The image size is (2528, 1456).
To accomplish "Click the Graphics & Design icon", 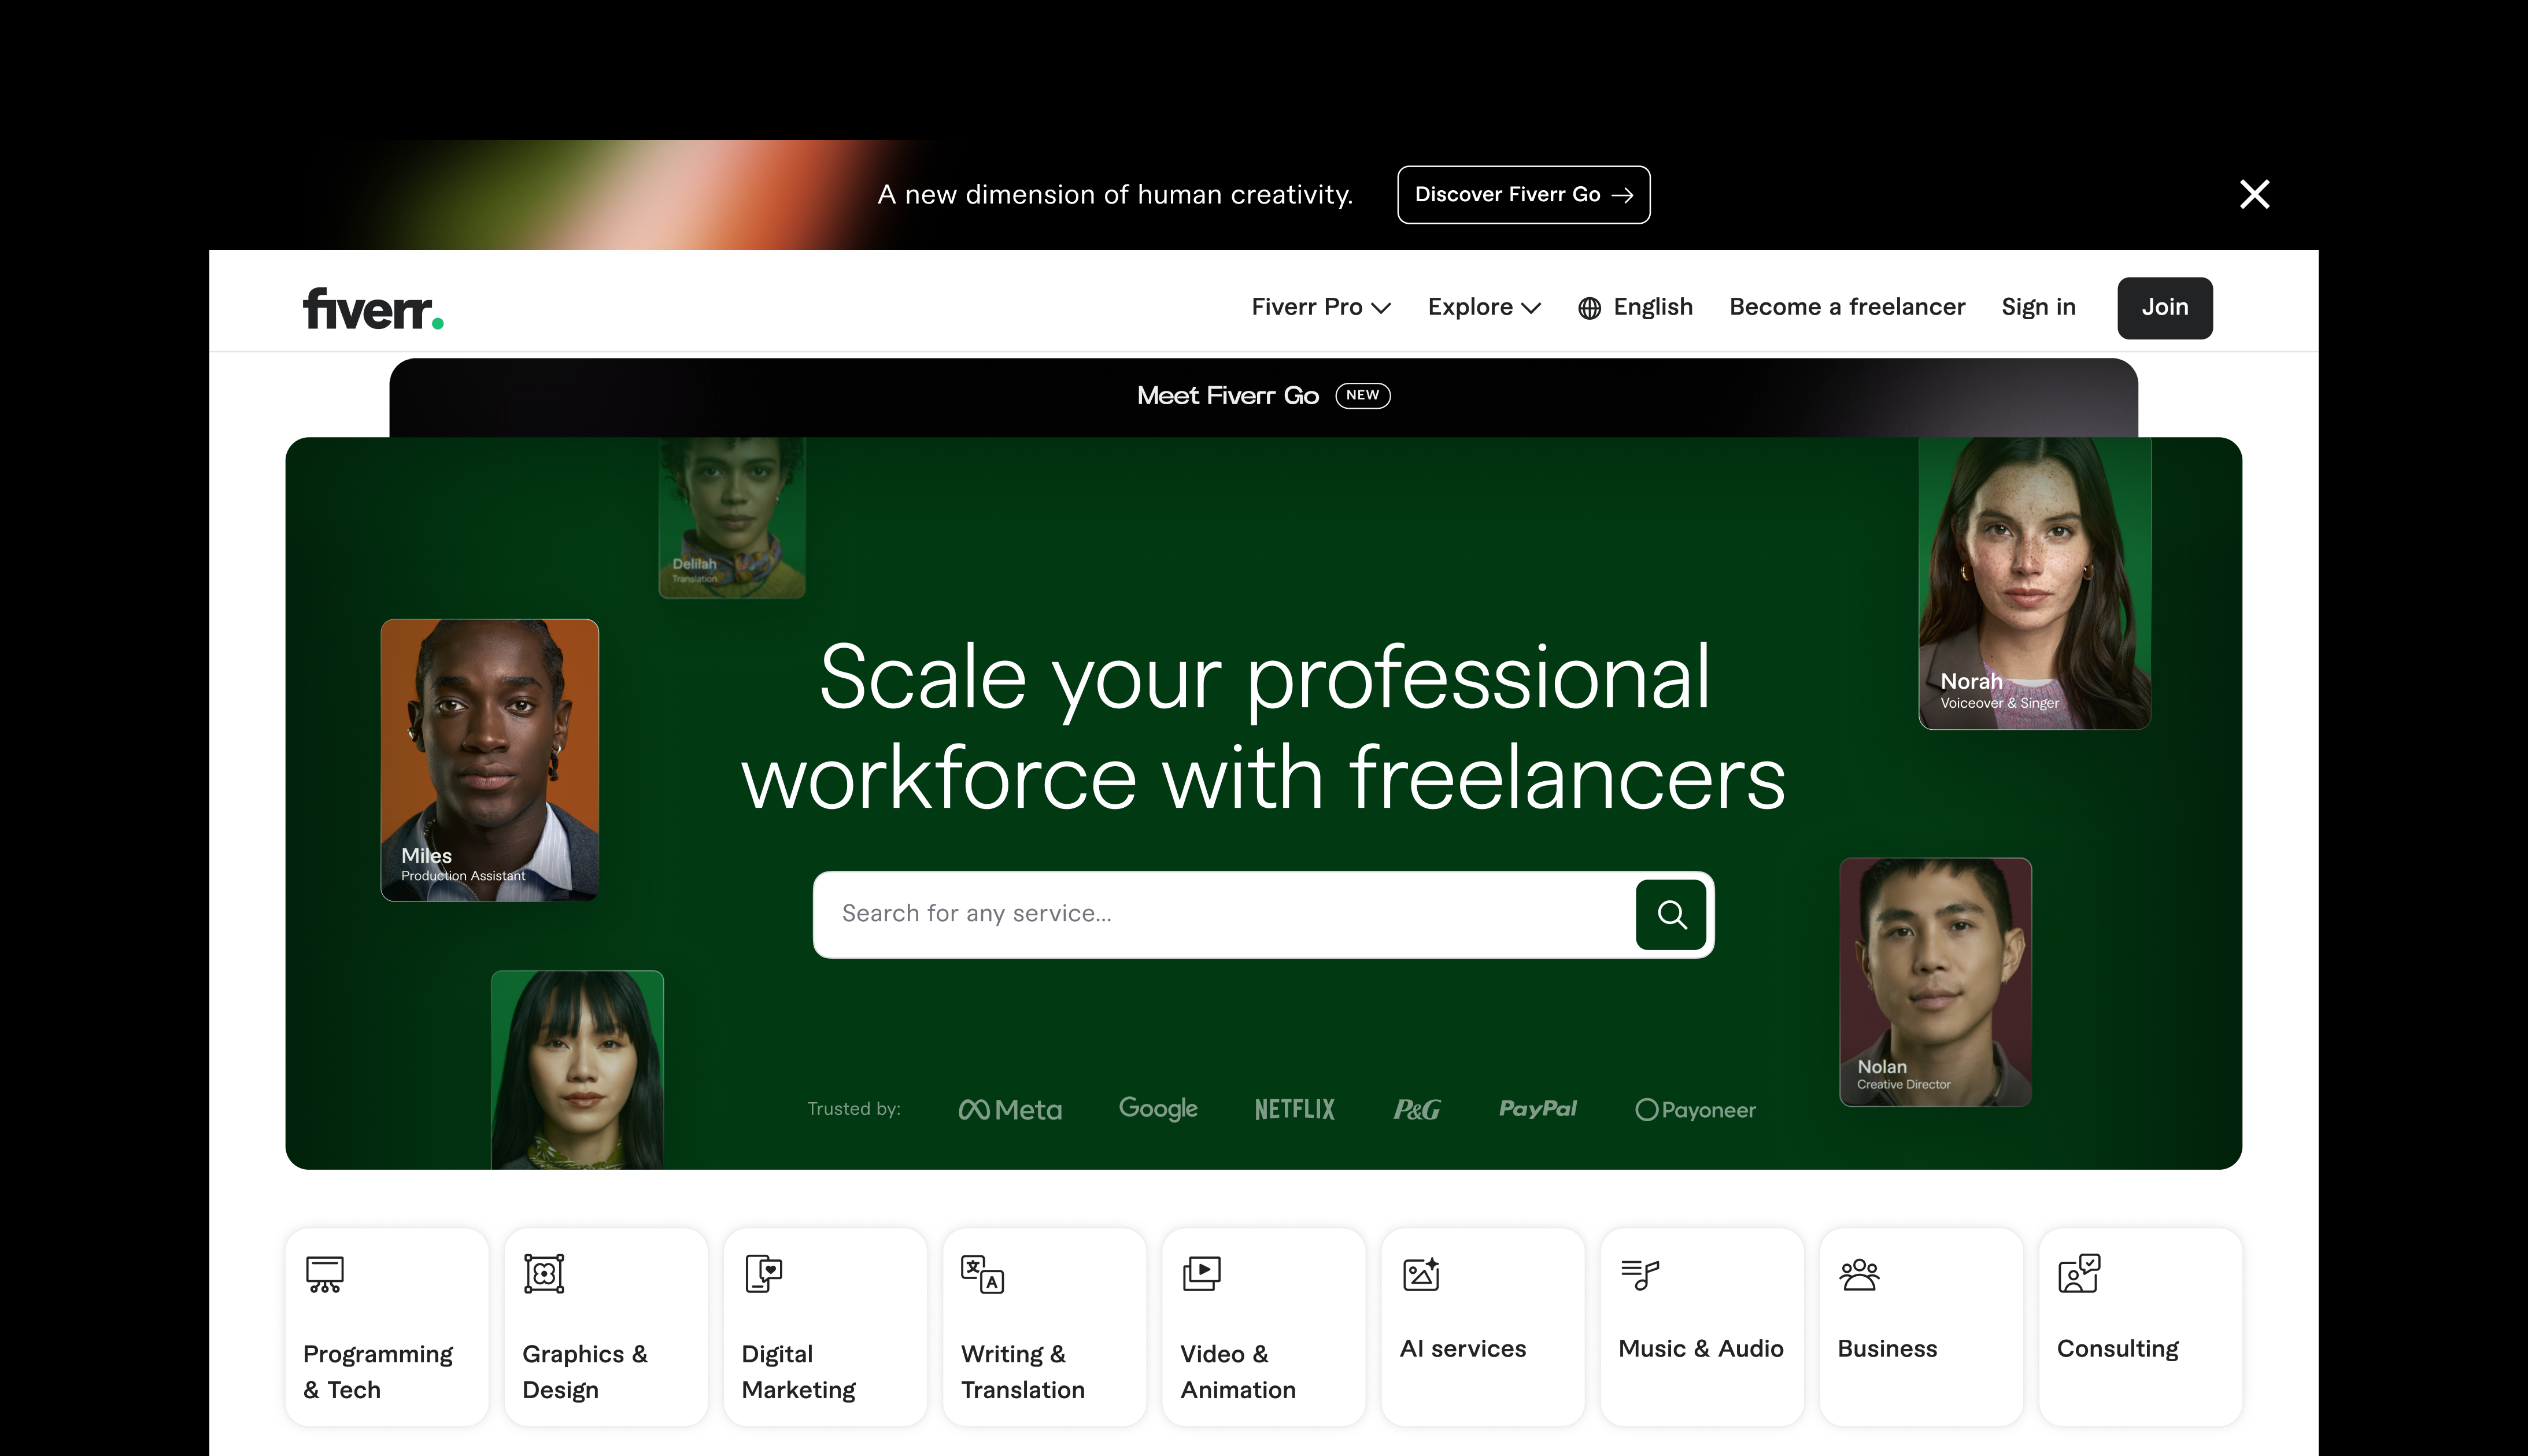I will coord(544,1274).
